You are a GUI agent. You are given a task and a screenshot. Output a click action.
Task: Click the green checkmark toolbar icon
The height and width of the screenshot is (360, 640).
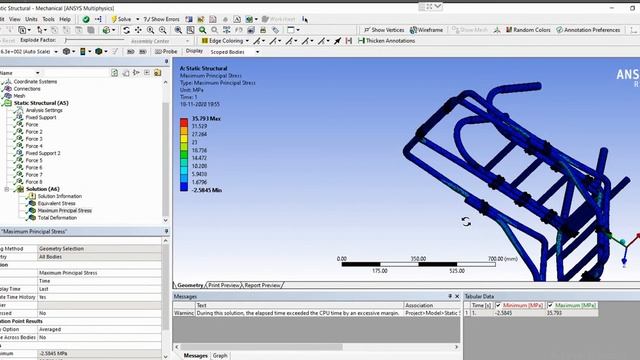pos(86,19)
